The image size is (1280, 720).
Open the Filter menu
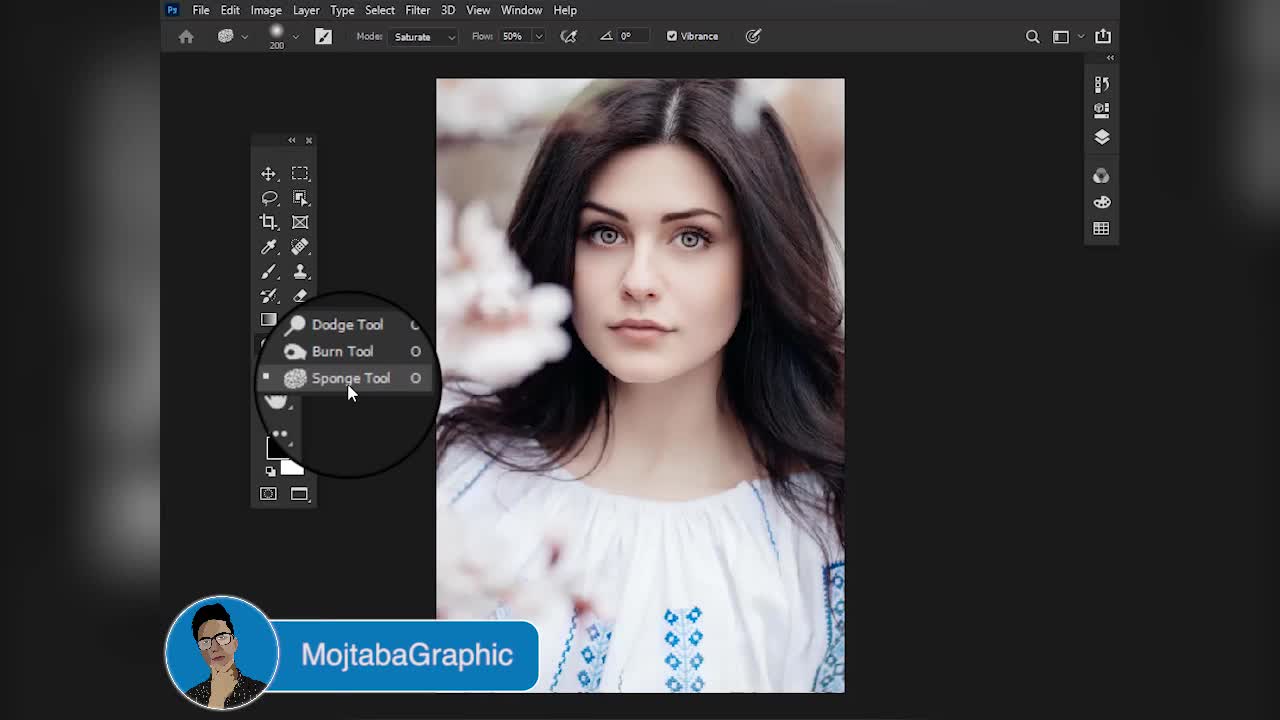pos(417,10)
